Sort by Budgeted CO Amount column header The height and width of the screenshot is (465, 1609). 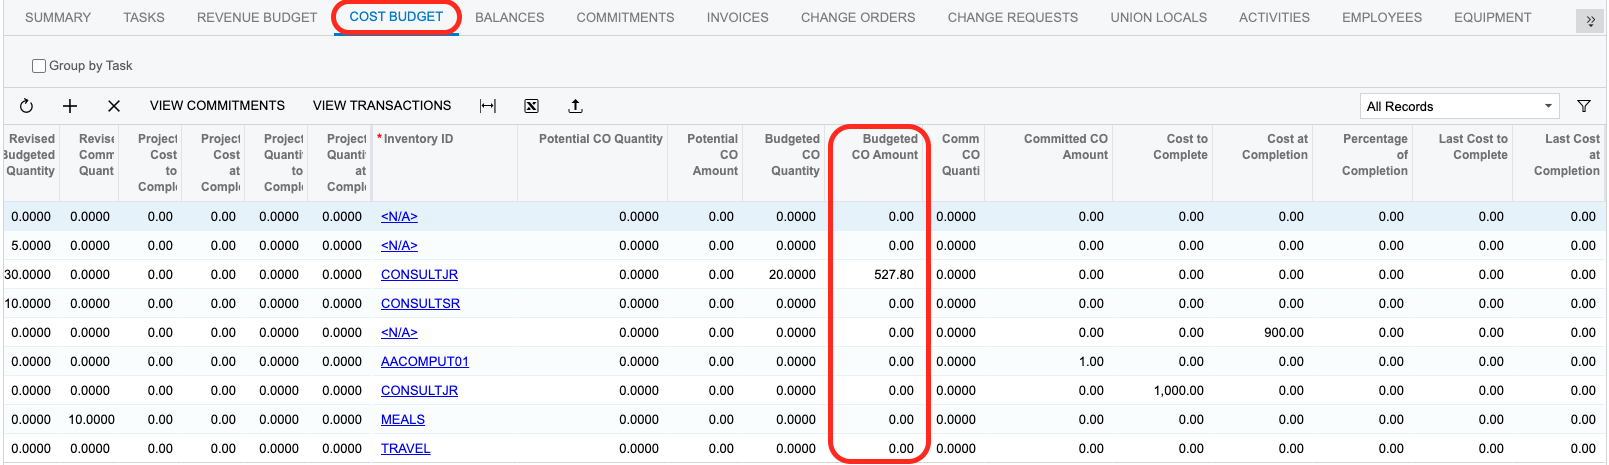pos(884,147)
